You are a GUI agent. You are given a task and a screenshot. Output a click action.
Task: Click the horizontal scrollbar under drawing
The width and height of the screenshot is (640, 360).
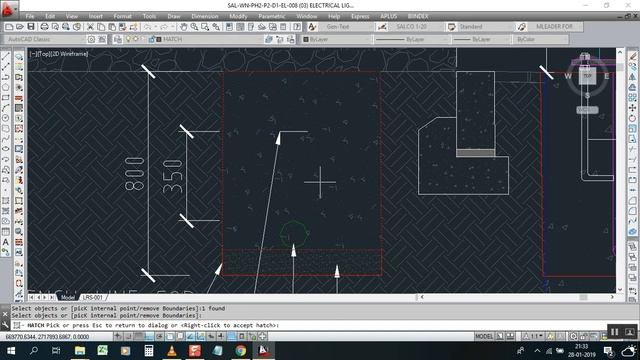(x=517, y=297)
